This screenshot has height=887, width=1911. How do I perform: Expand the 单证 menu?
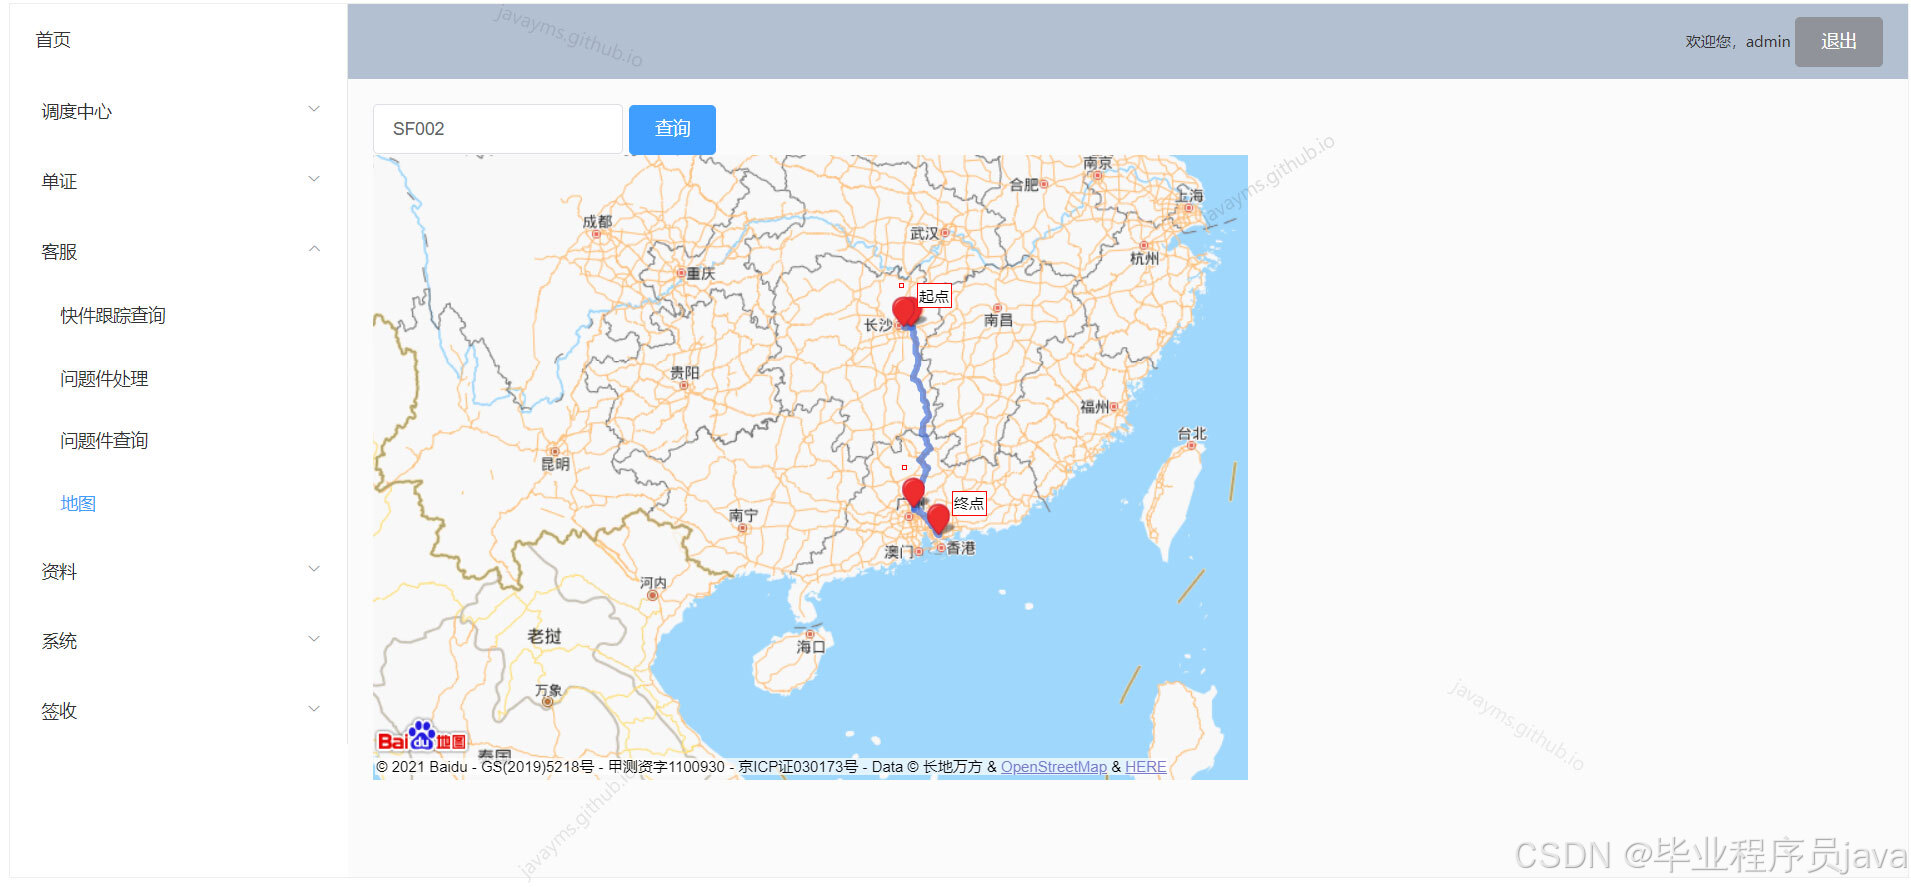click(179, 181)
